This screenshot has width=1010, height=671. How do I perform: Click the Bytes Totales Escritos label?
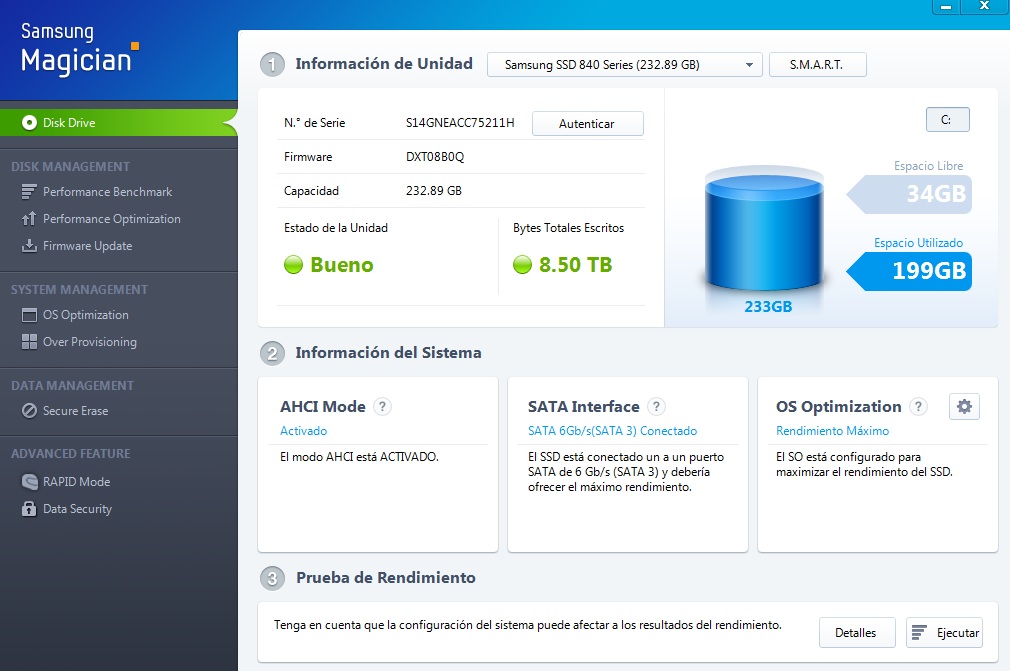tap(569, 228)
